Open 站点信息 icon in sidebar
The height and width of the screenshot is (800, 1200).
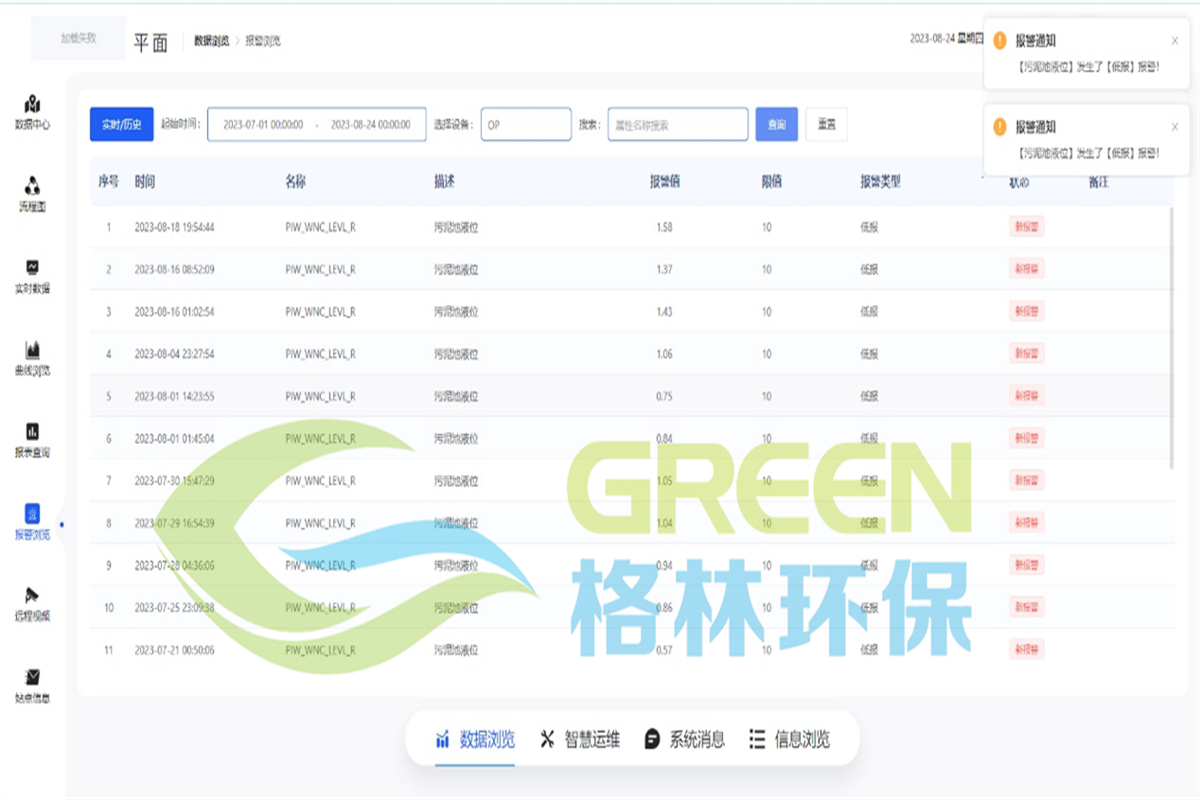(x=32, y=677)
